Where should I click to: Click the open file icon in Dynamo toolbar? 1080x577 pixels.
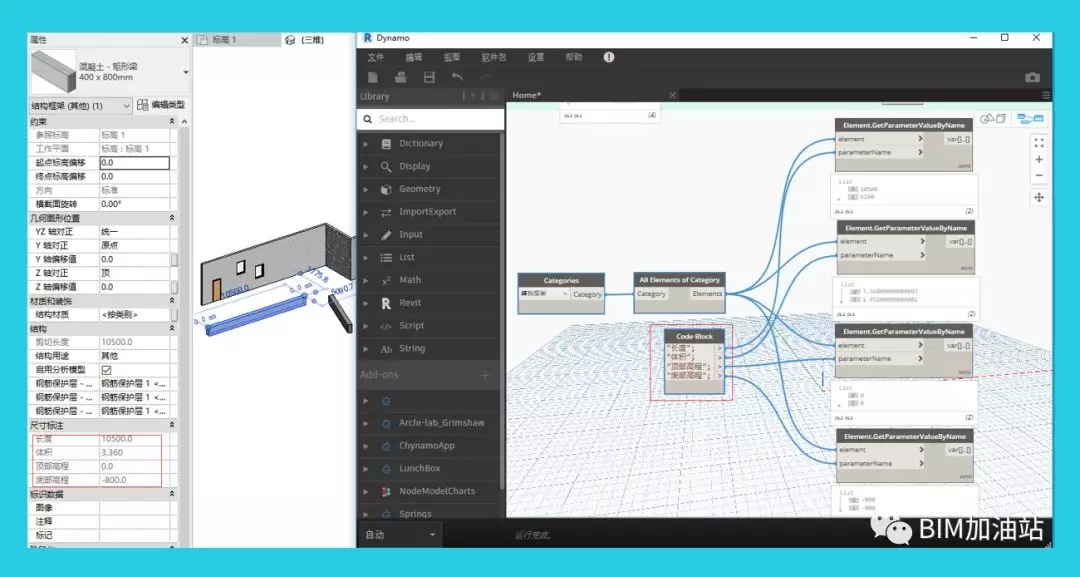[400, 77]
